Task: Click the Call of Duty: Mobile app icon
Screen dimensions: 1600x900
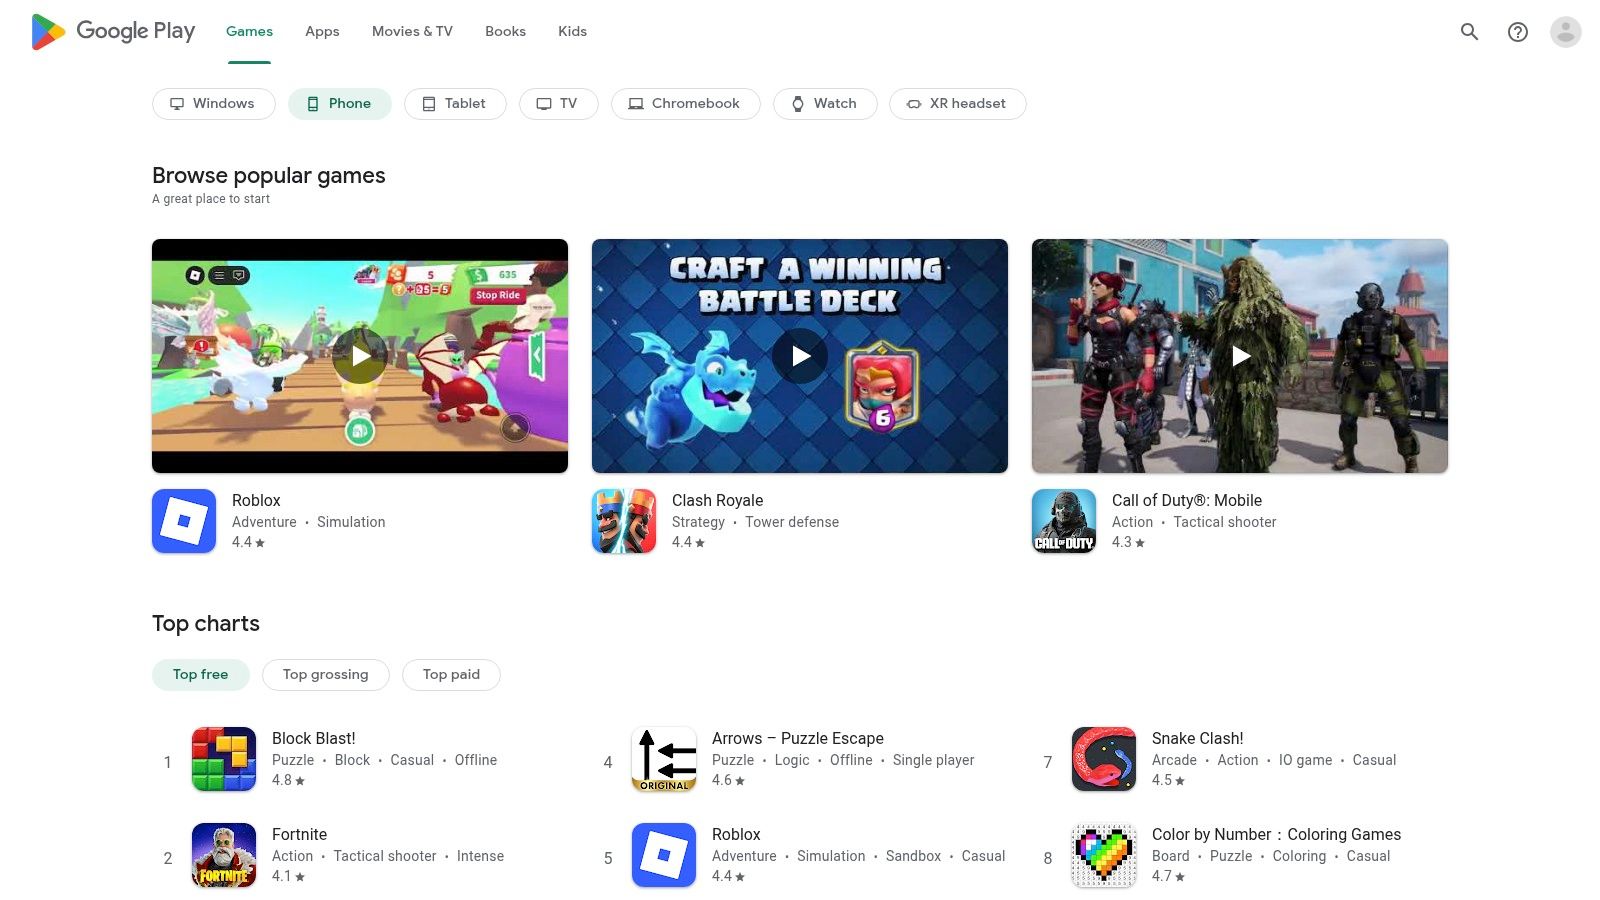Action: tap(1063, 520)
